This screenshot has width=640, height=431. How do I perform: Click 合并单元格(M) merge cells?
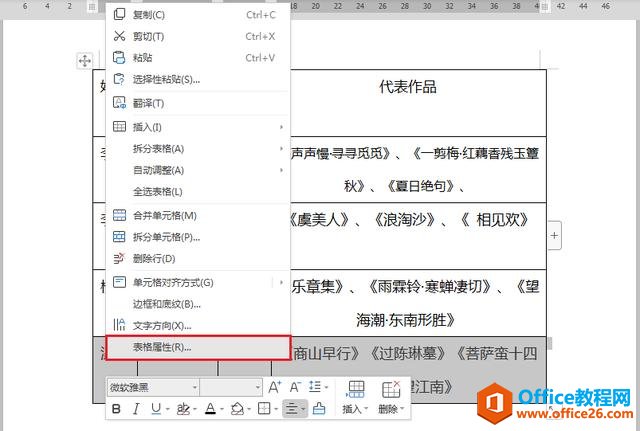[x=198, y=216]
